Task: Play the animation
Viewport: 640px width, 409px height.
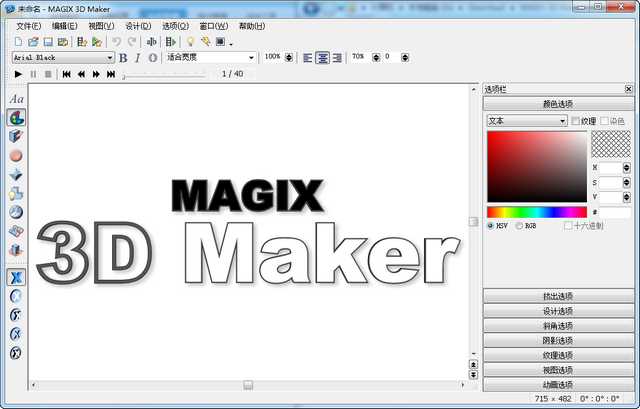Action: (x=18, y=74)
